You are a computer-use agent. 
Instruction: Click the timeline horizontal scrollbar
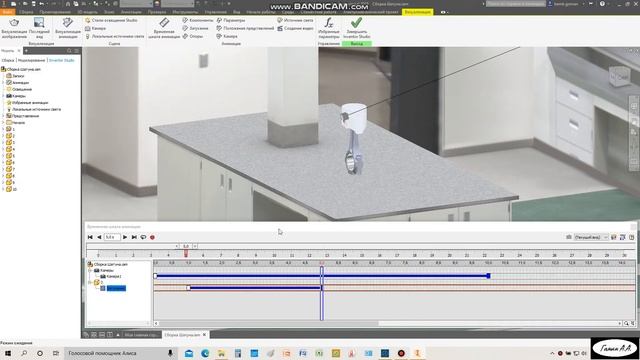tap(269, 323)
